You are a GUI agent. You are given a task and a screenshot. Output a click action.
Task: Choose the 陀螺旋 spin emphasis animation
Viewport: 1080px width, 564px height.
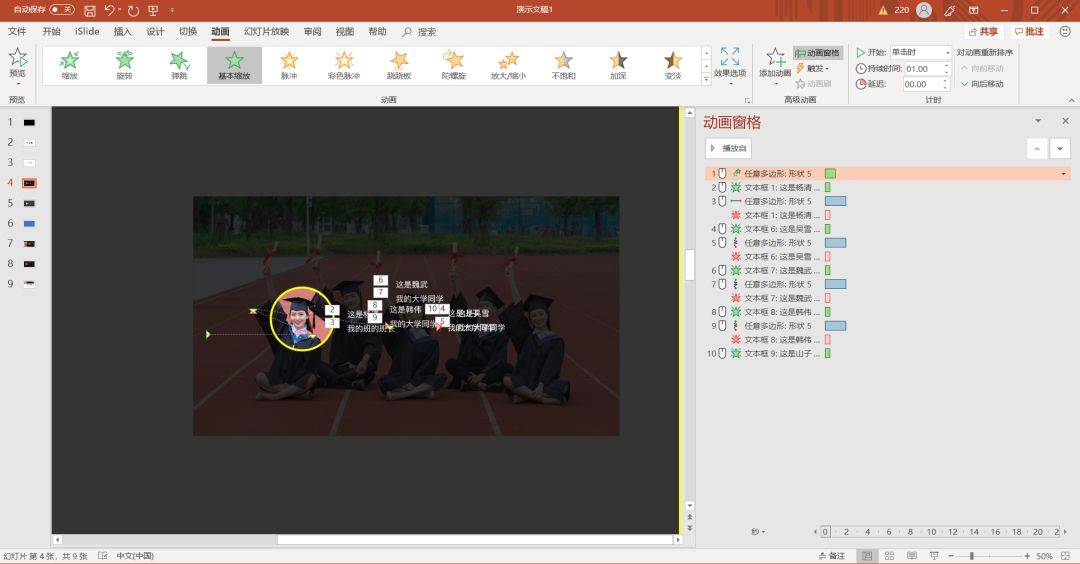pos(453,65)
